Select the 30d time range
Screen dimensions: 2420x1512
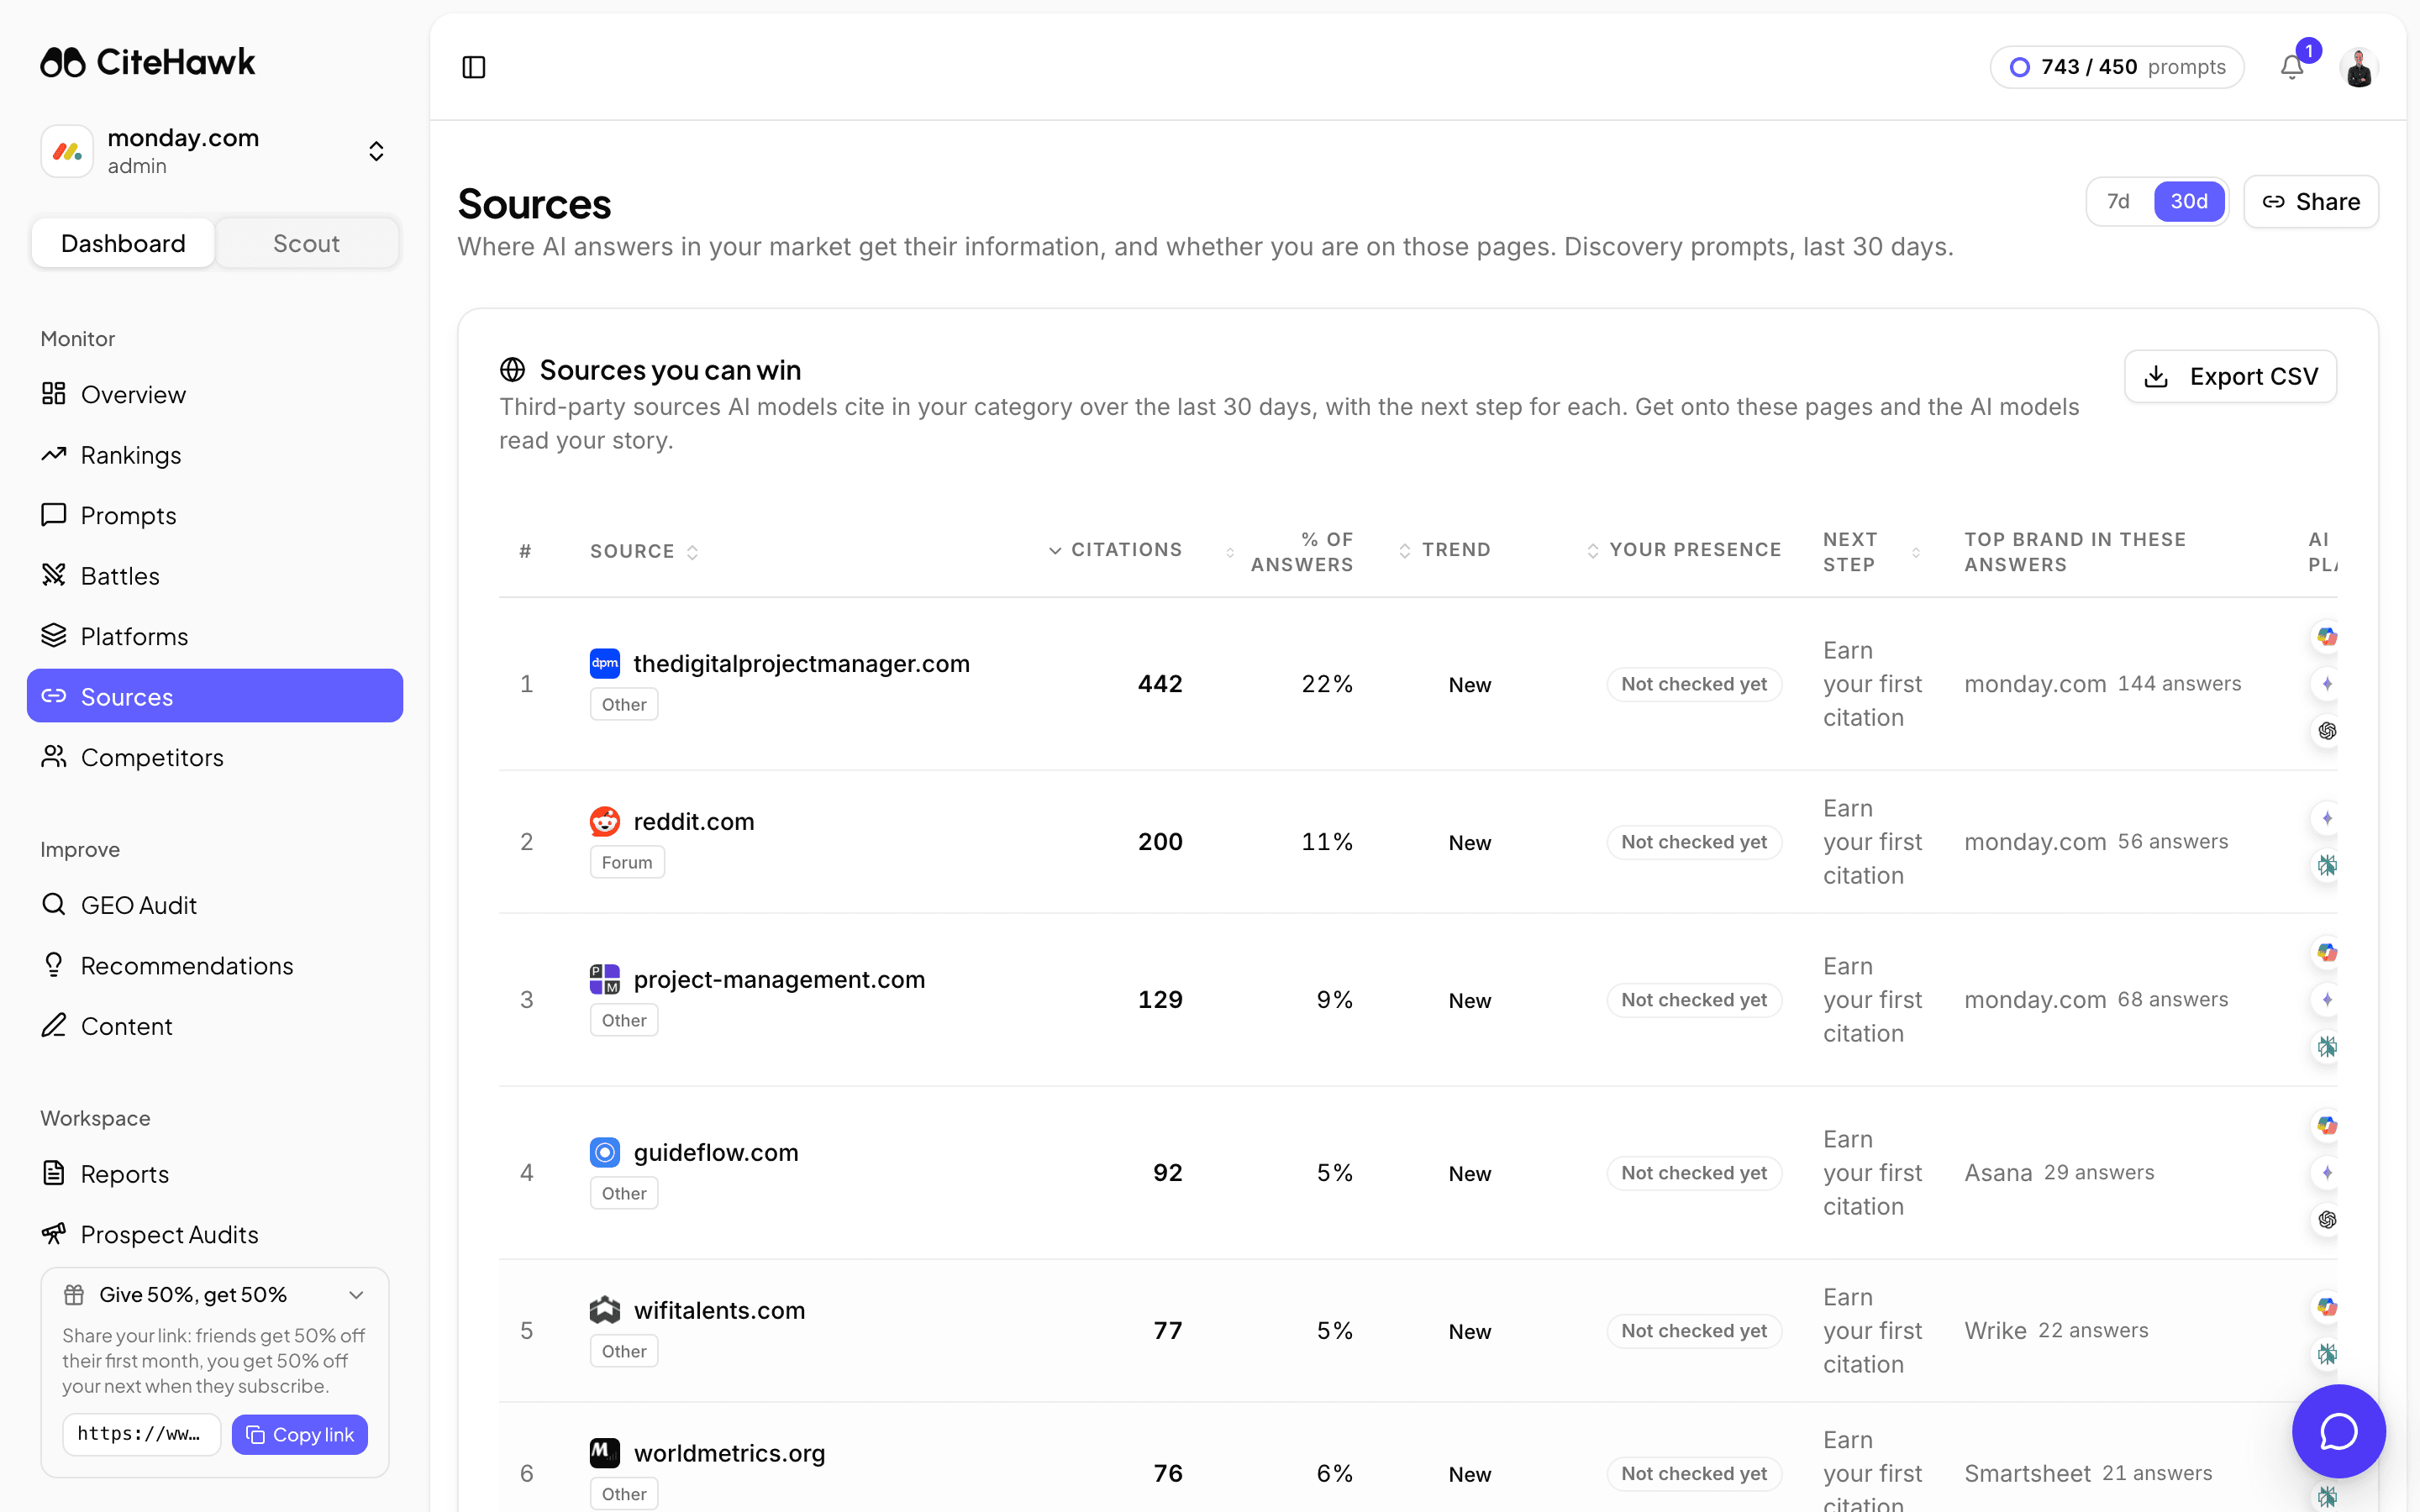2189,202
